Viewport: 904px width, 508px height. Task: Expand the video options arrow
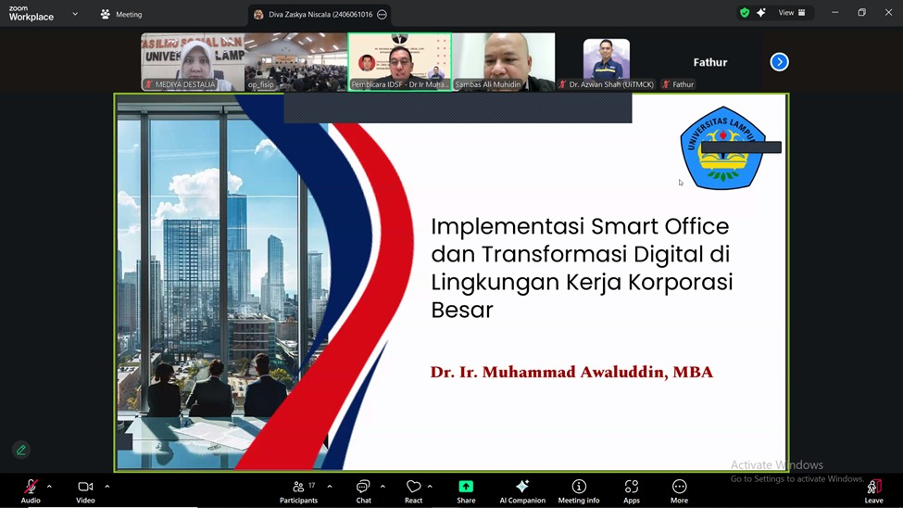click(x=107, y=487)
